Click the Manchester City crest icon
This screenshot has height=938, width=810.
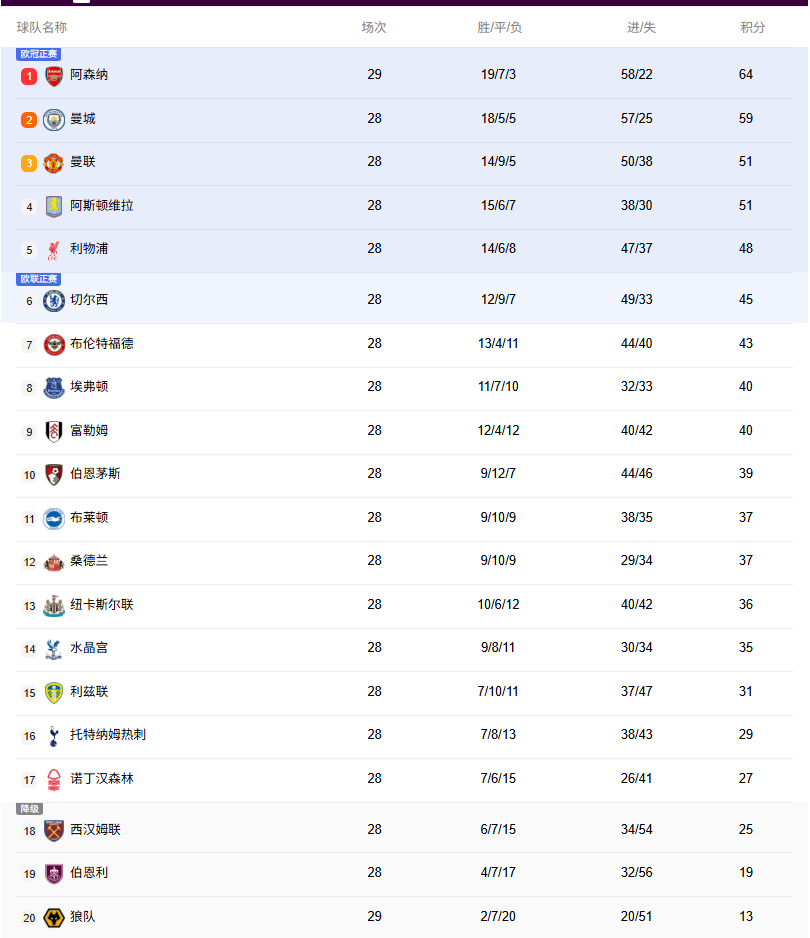(54, 120)
